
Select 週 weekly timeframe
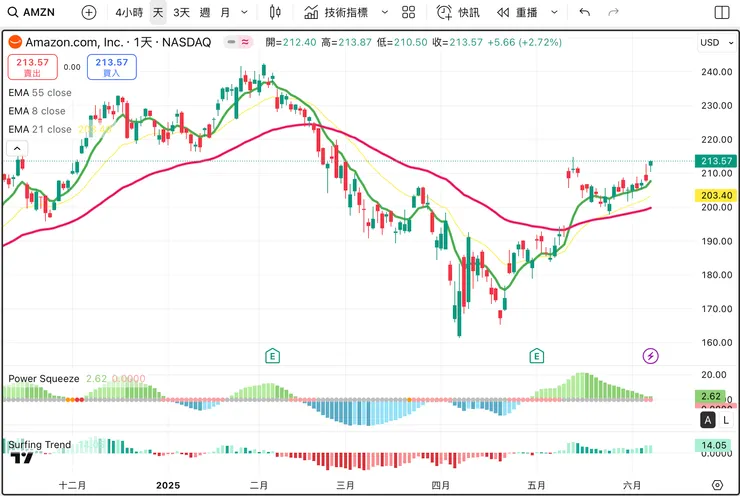(x=205, y=12)
